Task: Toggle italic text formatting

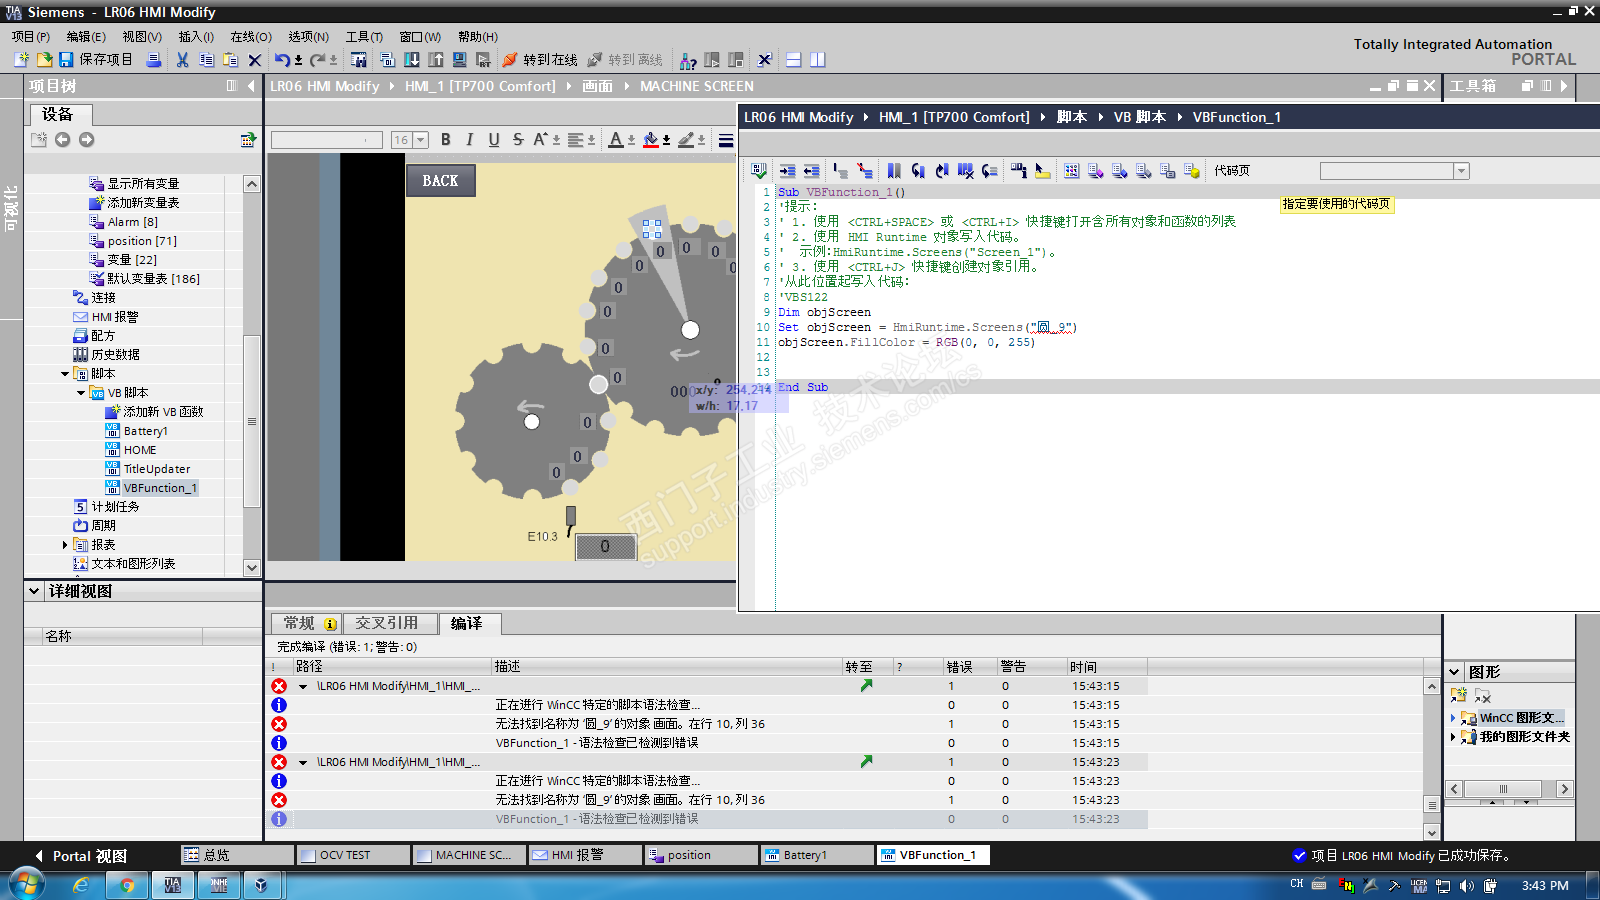Action: pyautogui.click(x=469, y=140)
